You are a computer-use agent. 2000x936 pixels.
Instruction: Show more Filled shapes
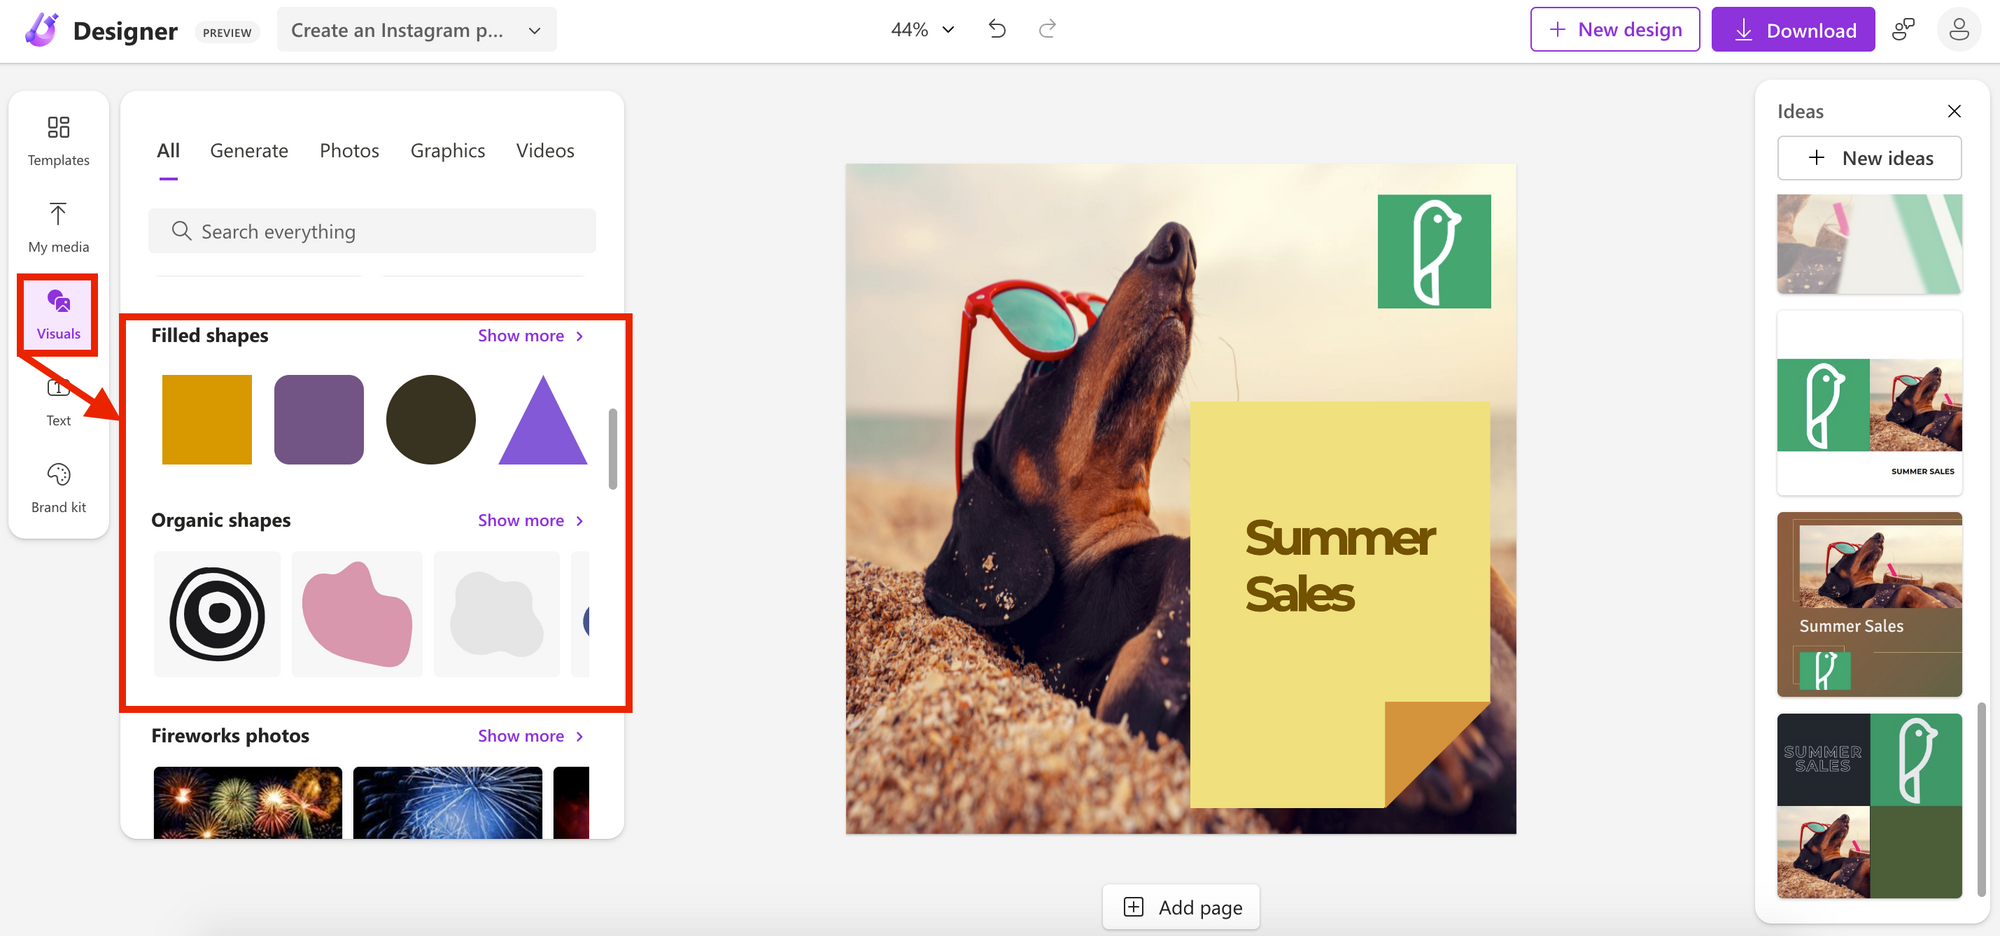tap(529, 335)
